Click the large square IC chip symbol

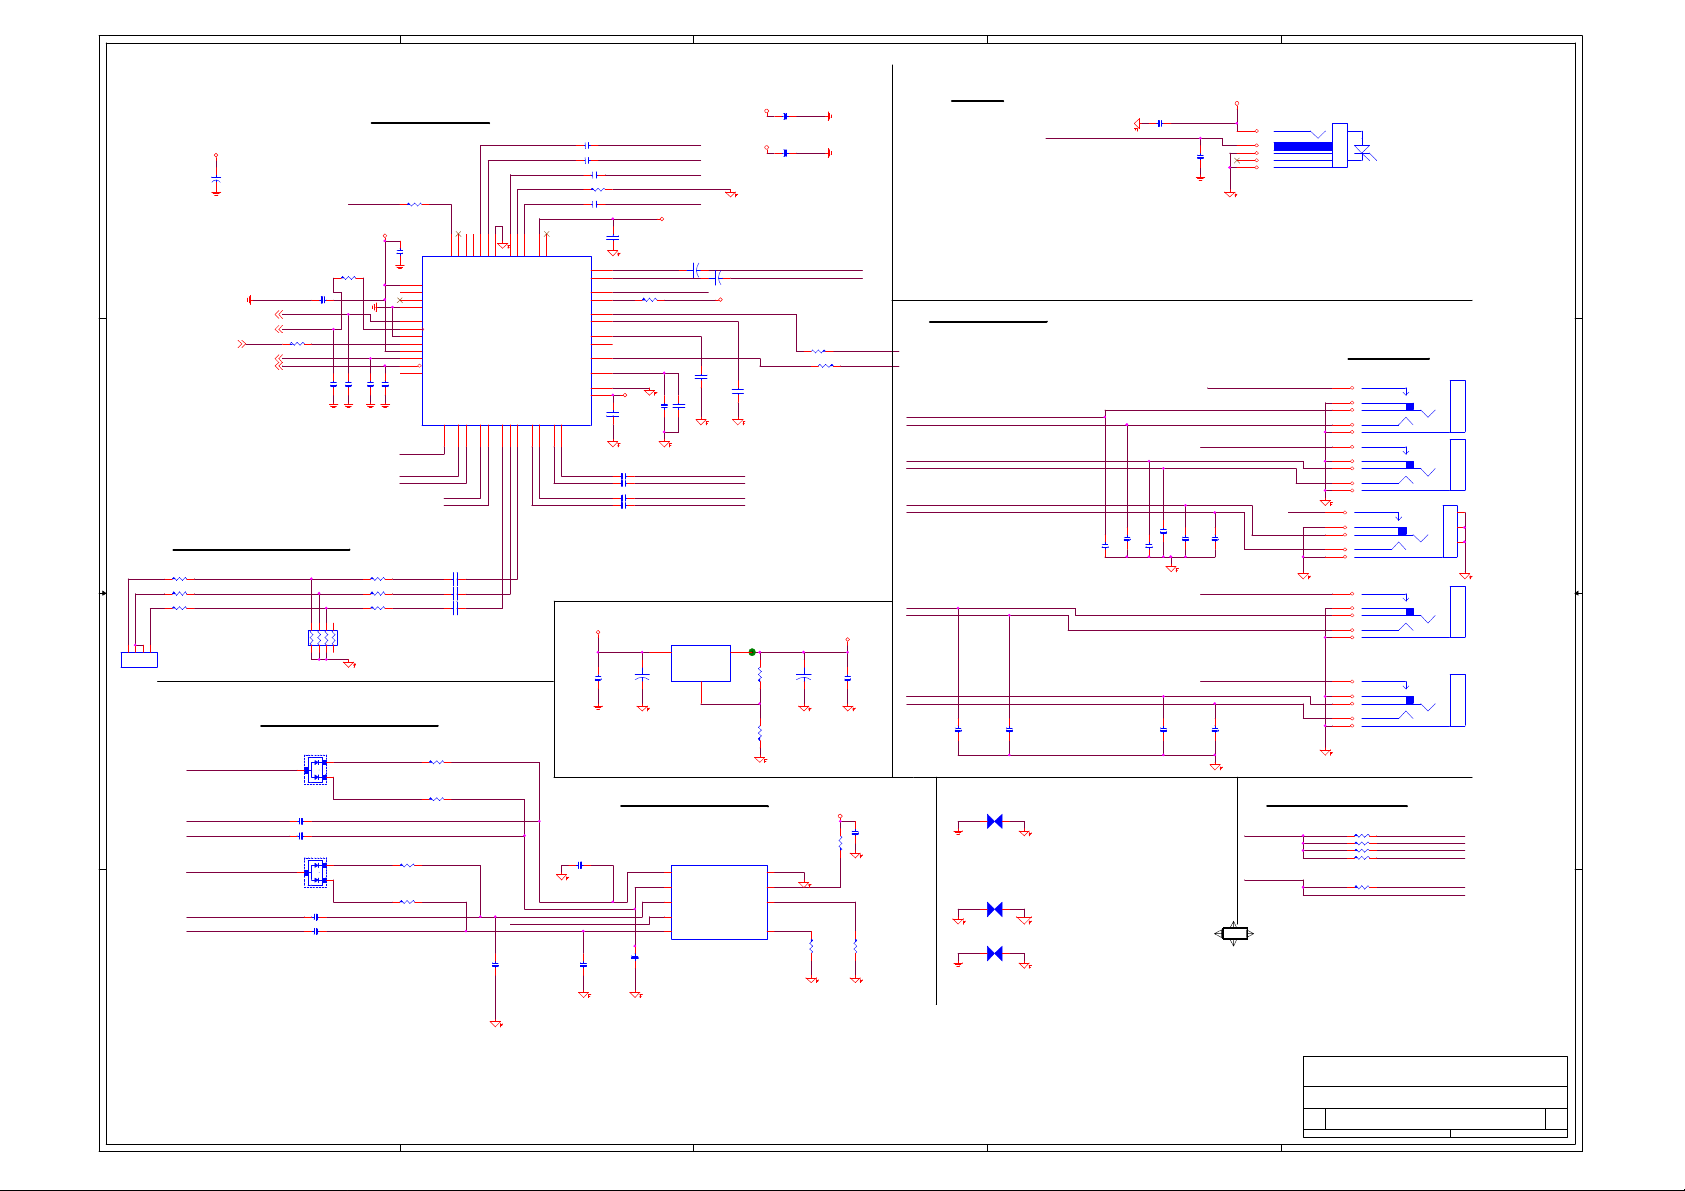click(x=506, y=340)
